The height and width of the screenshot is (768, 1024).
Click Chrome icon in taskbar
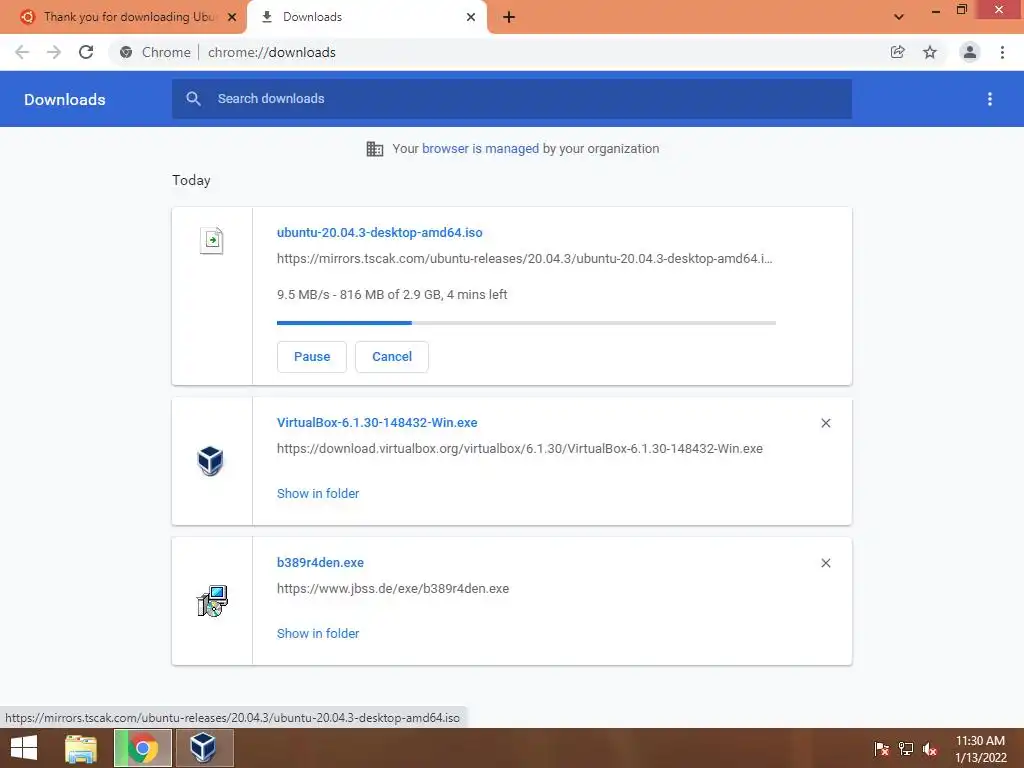[143, 748]
